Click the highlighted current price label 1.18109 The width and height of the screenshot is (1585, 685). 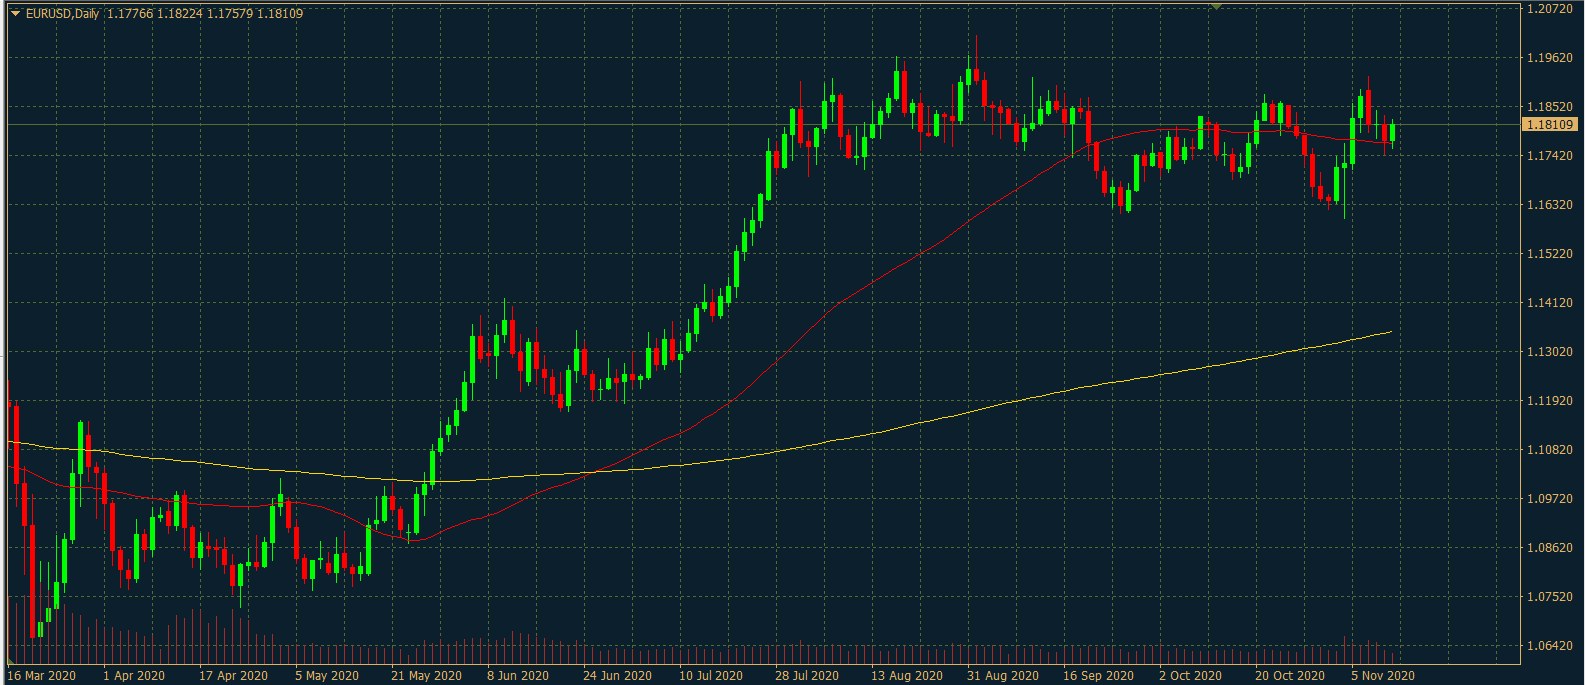coord(1550,125)
